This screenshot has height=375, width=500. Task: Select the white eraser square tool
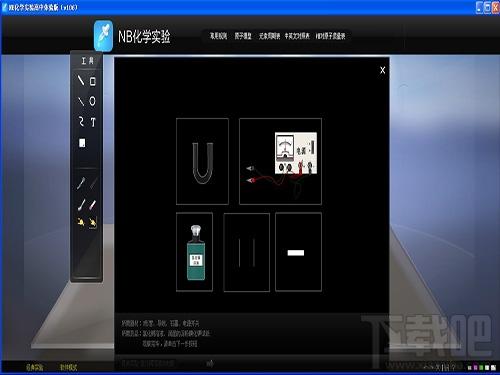point(82,143)
